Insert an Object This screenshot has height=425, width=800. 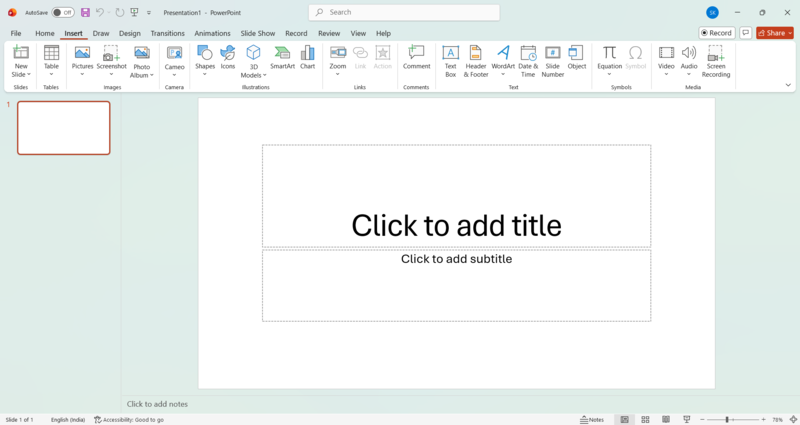tap(577, 57)
